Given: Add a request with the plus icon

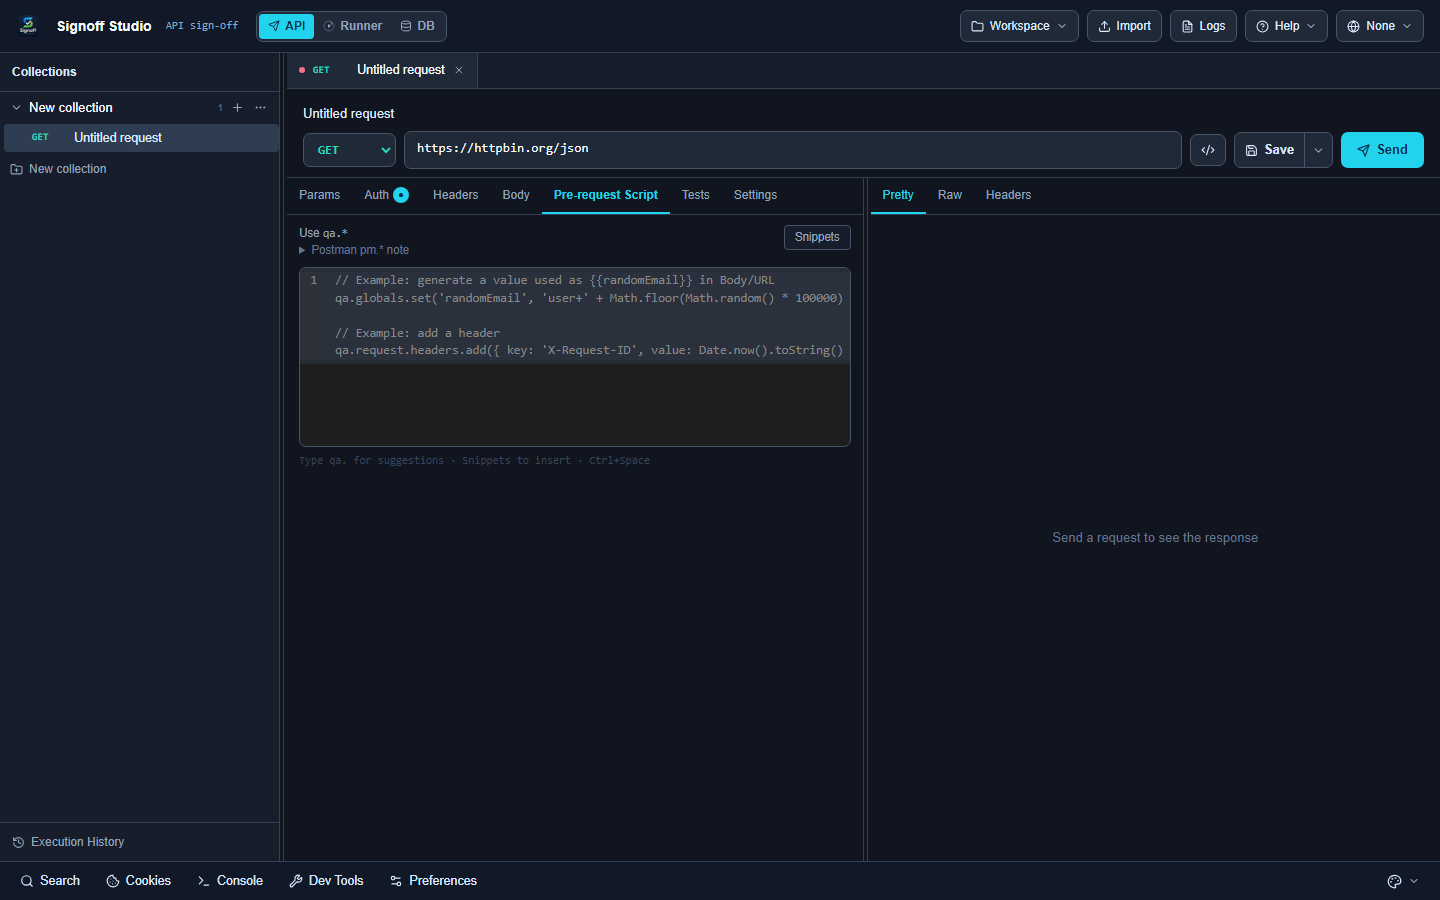Looking at the screenshot, I should pos(237,108).
